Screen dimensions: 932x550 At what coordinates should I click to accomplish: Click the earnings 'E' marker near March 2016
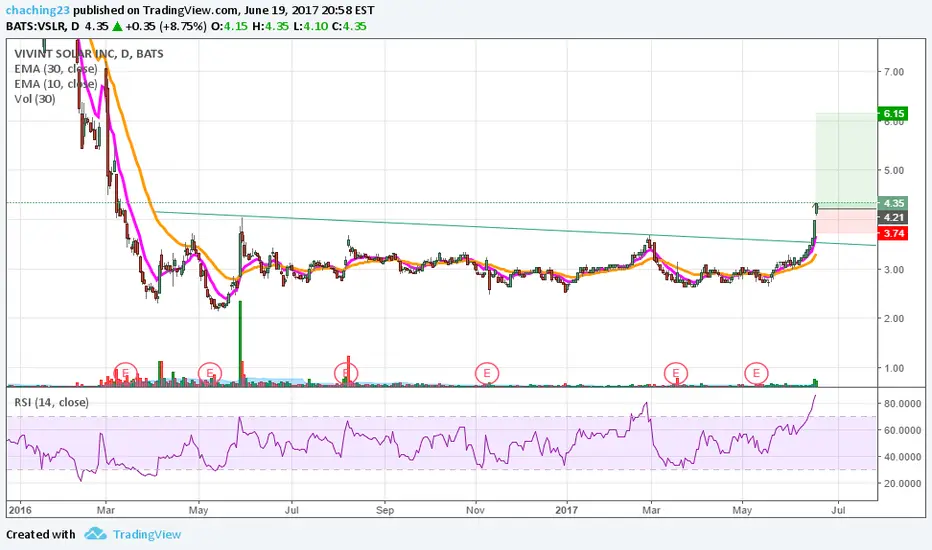pos(125,373)
